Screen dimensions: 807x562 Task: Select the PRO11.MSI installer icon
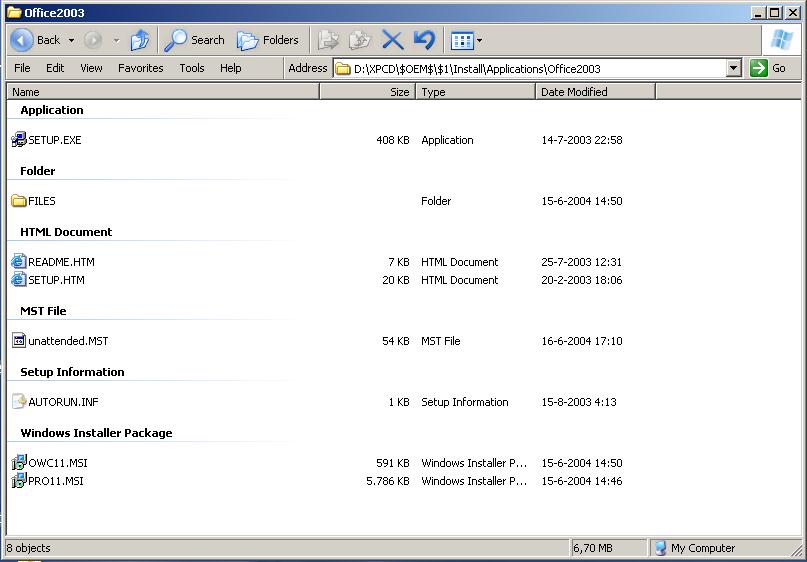19,480
